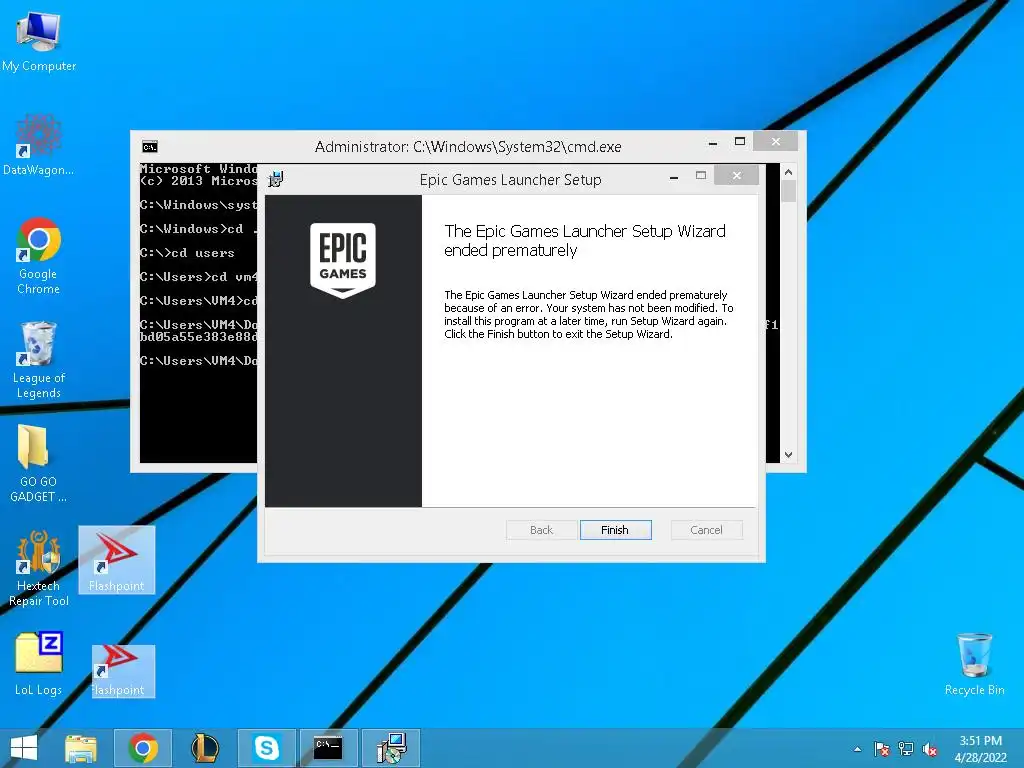This screenshot has width=1024, height=768.
Task: Close the Epic Games Launcher Setup window
Action: [737, 175]
